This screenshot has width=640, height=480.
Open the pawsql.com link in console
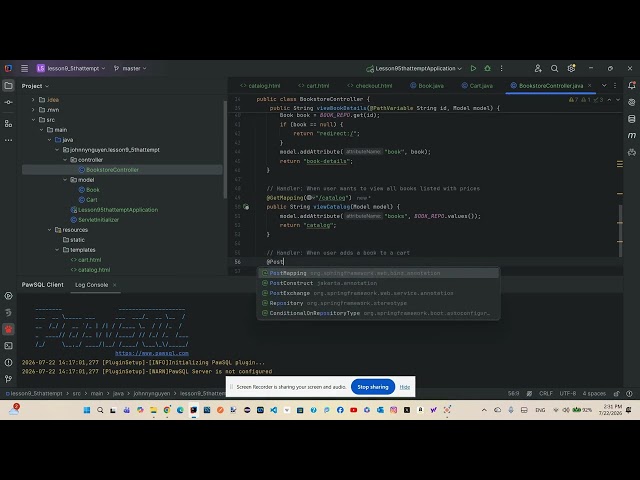[152, 353]
